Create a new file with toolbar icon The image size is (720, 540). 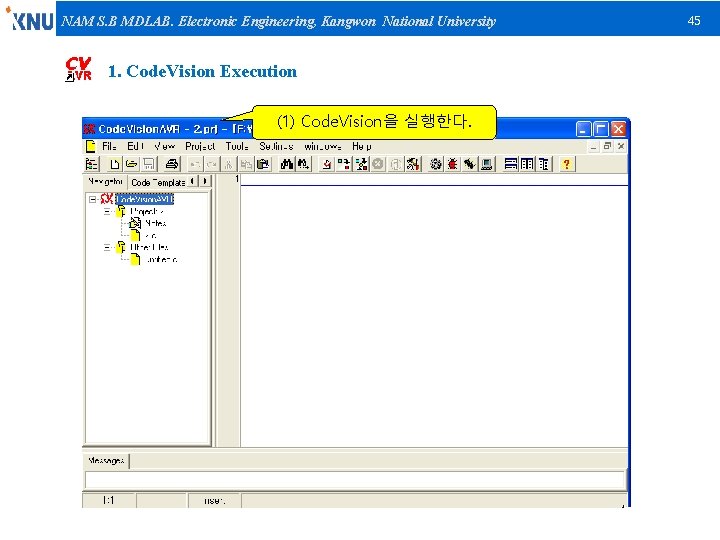click(x=114, y=164)
